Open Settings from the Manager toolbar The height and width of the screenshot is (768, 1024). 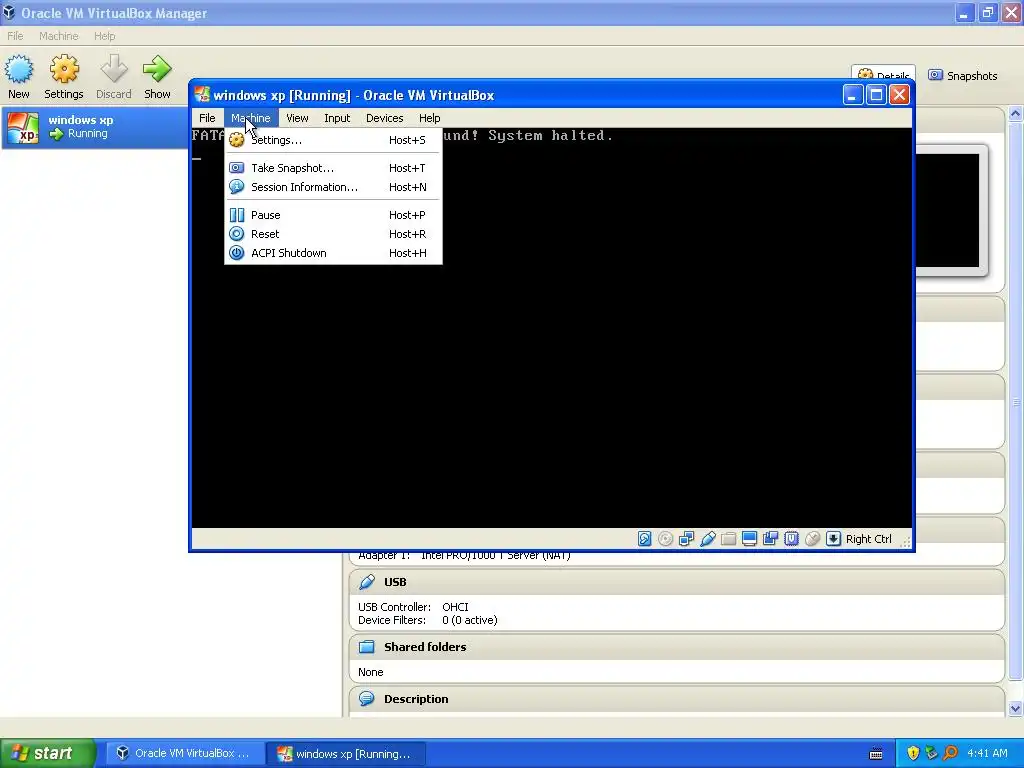64,77
